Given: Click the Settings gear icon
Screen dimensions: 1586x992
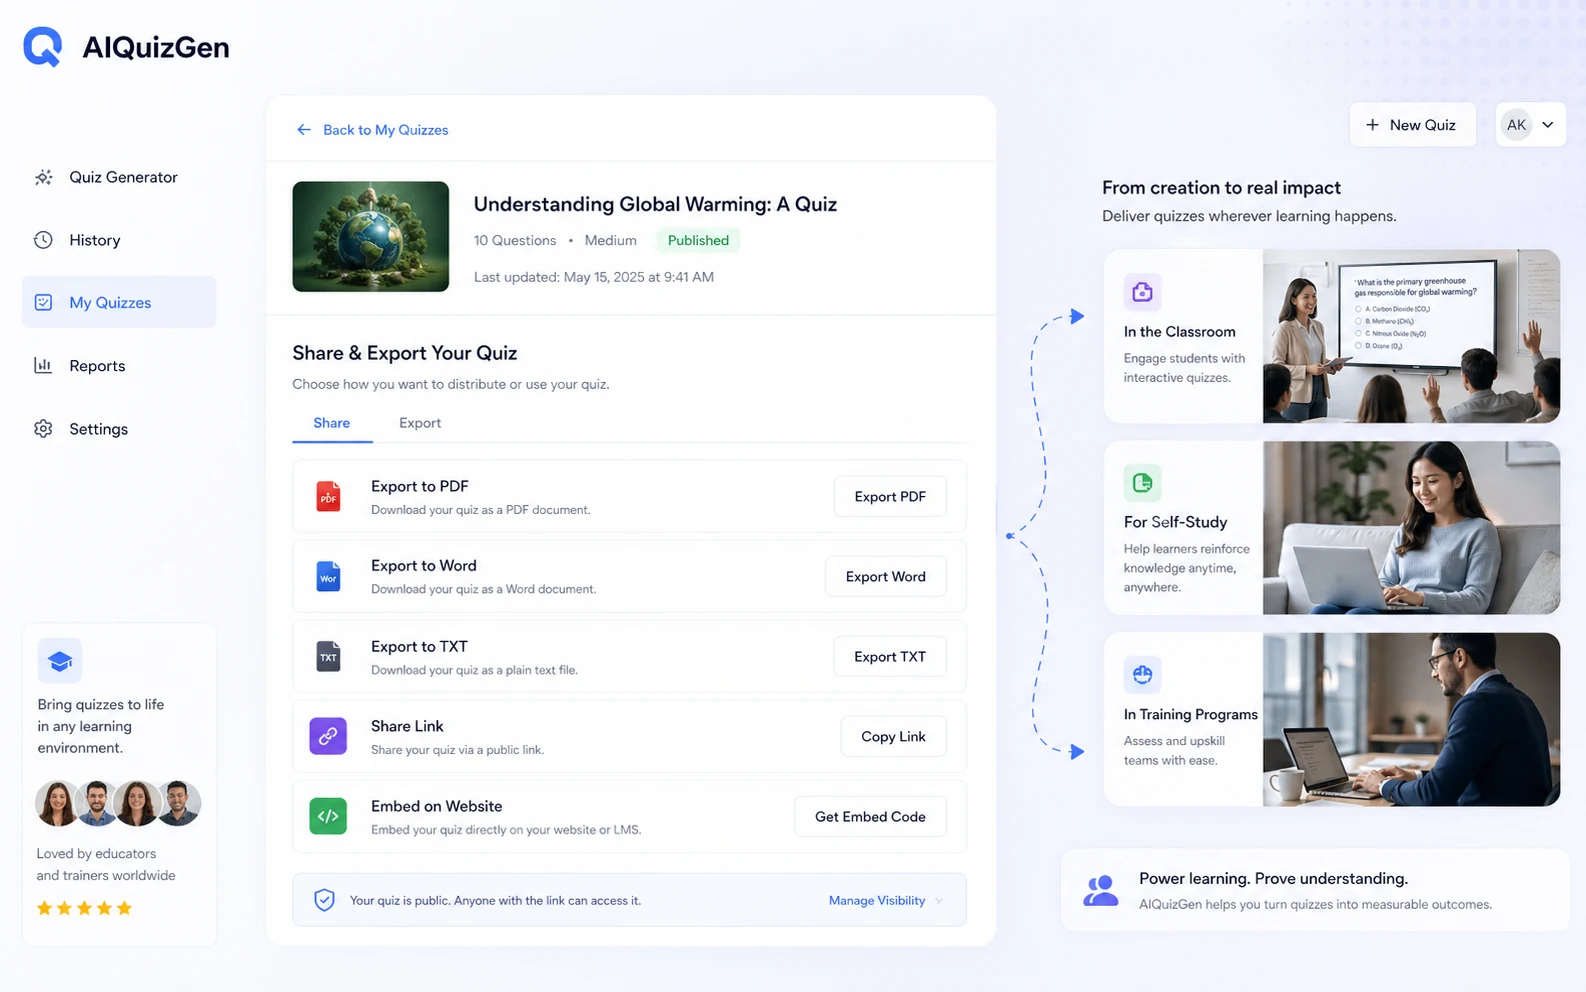Looking at the screenshot, I should [43, 428].
